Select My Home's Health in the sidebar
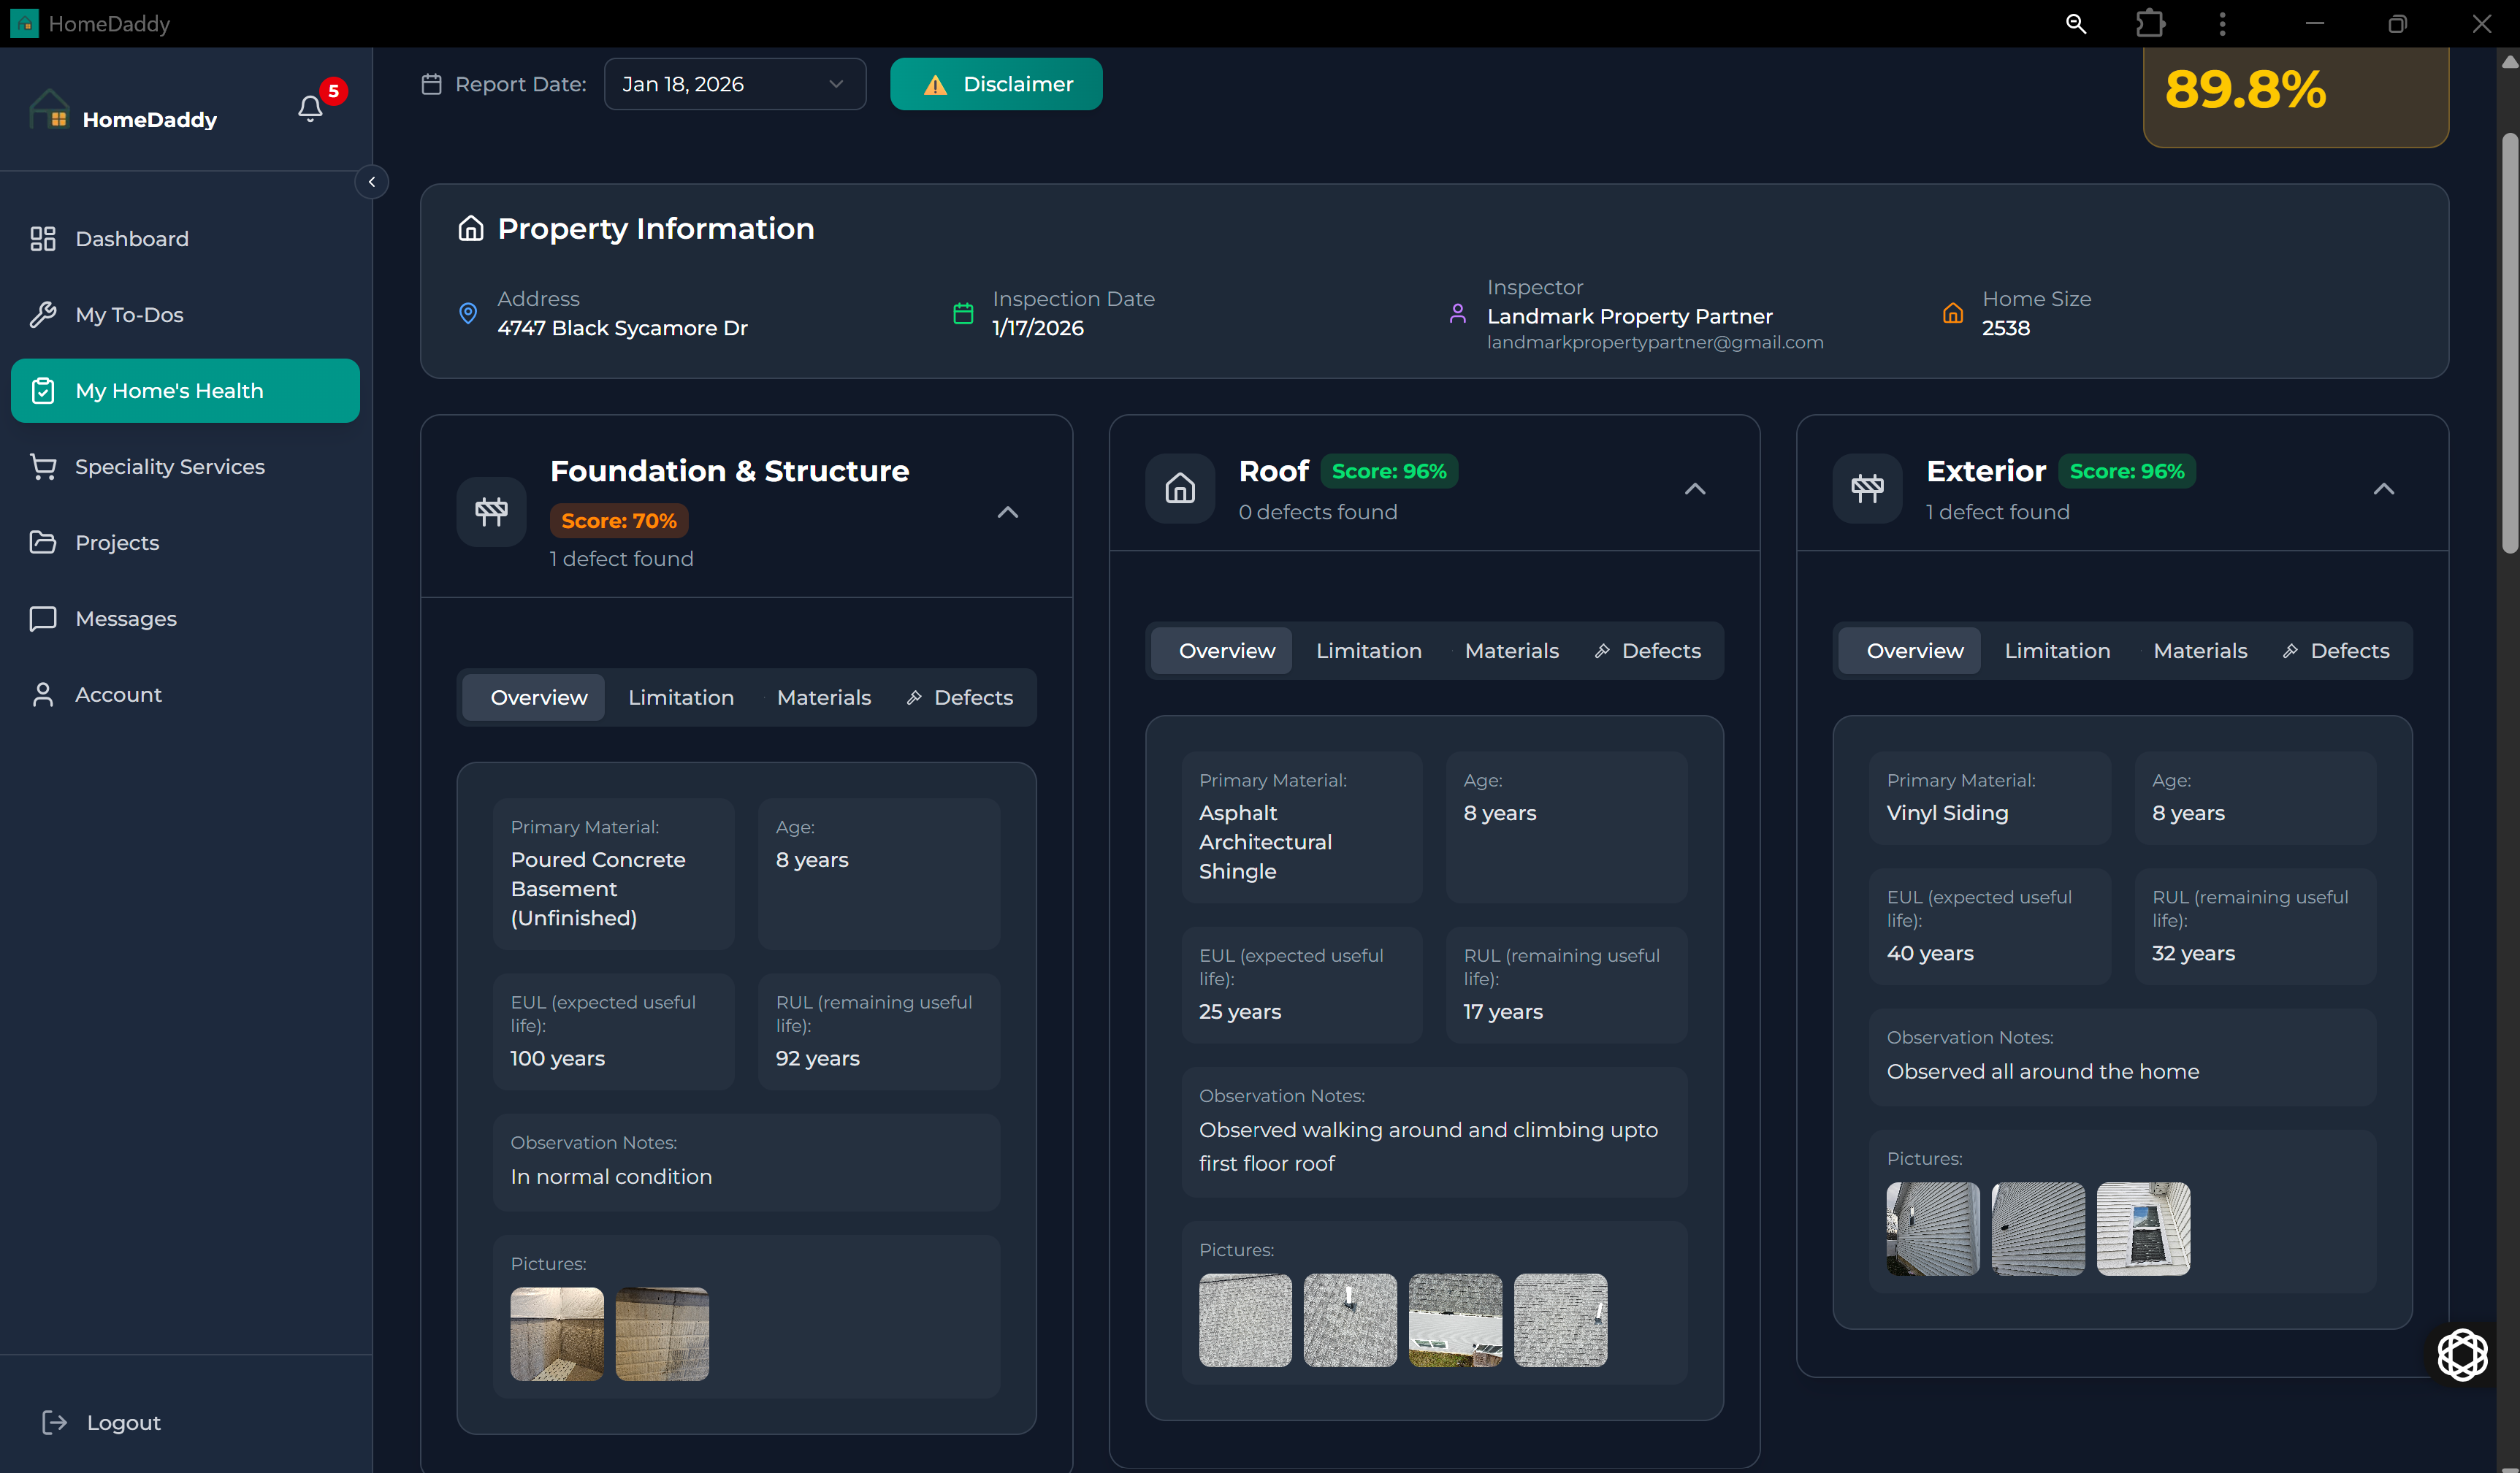 (x=186, y=390)
